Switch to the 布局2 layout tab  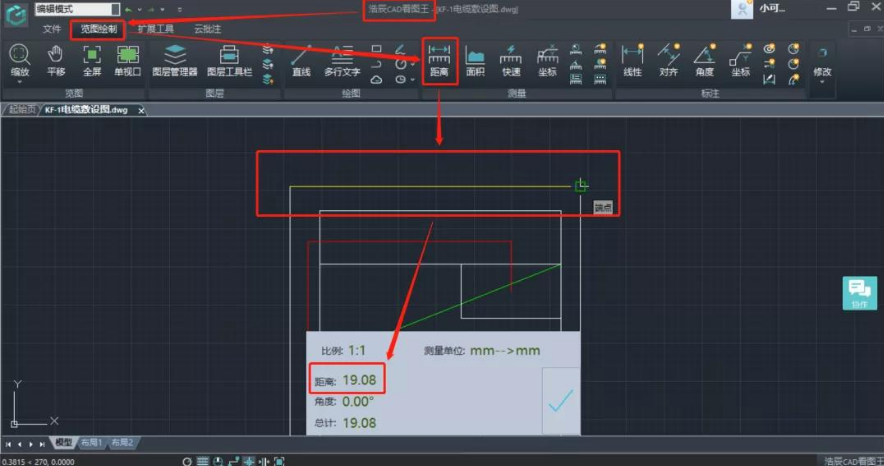[x=122, y=443]
